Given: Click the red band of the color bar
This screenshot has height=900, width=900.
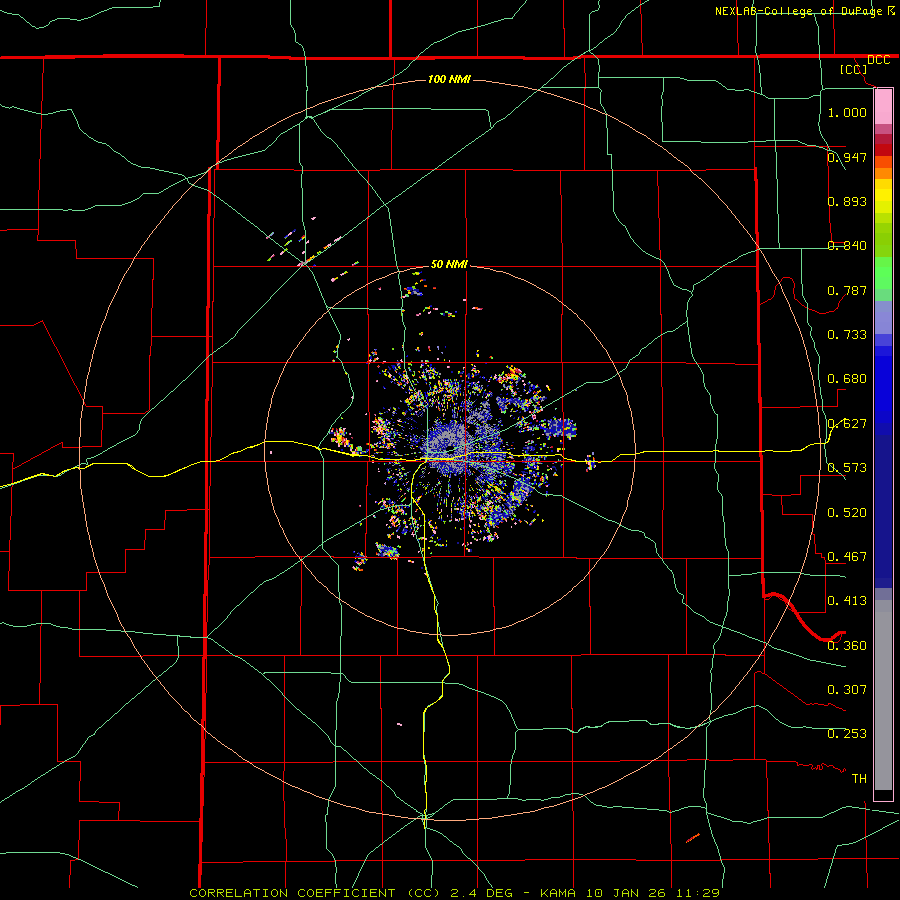Looking at the screenshot, I should pyautogui.click(x=883, y=150).
